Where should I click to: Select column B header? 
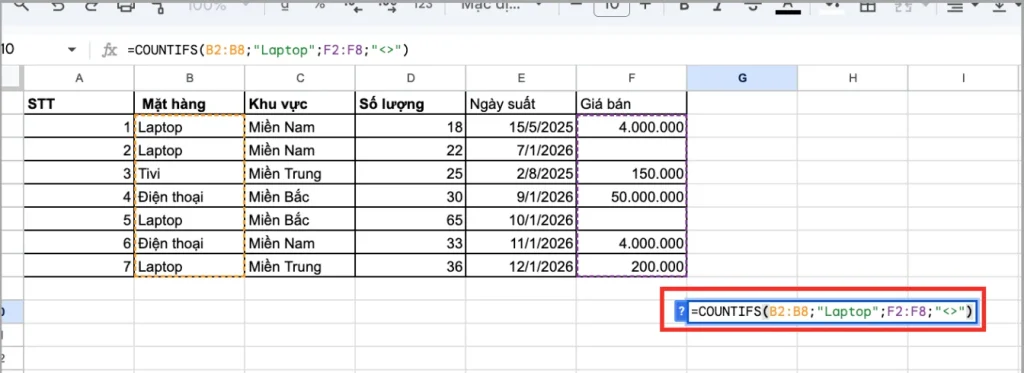pos(189,78)
